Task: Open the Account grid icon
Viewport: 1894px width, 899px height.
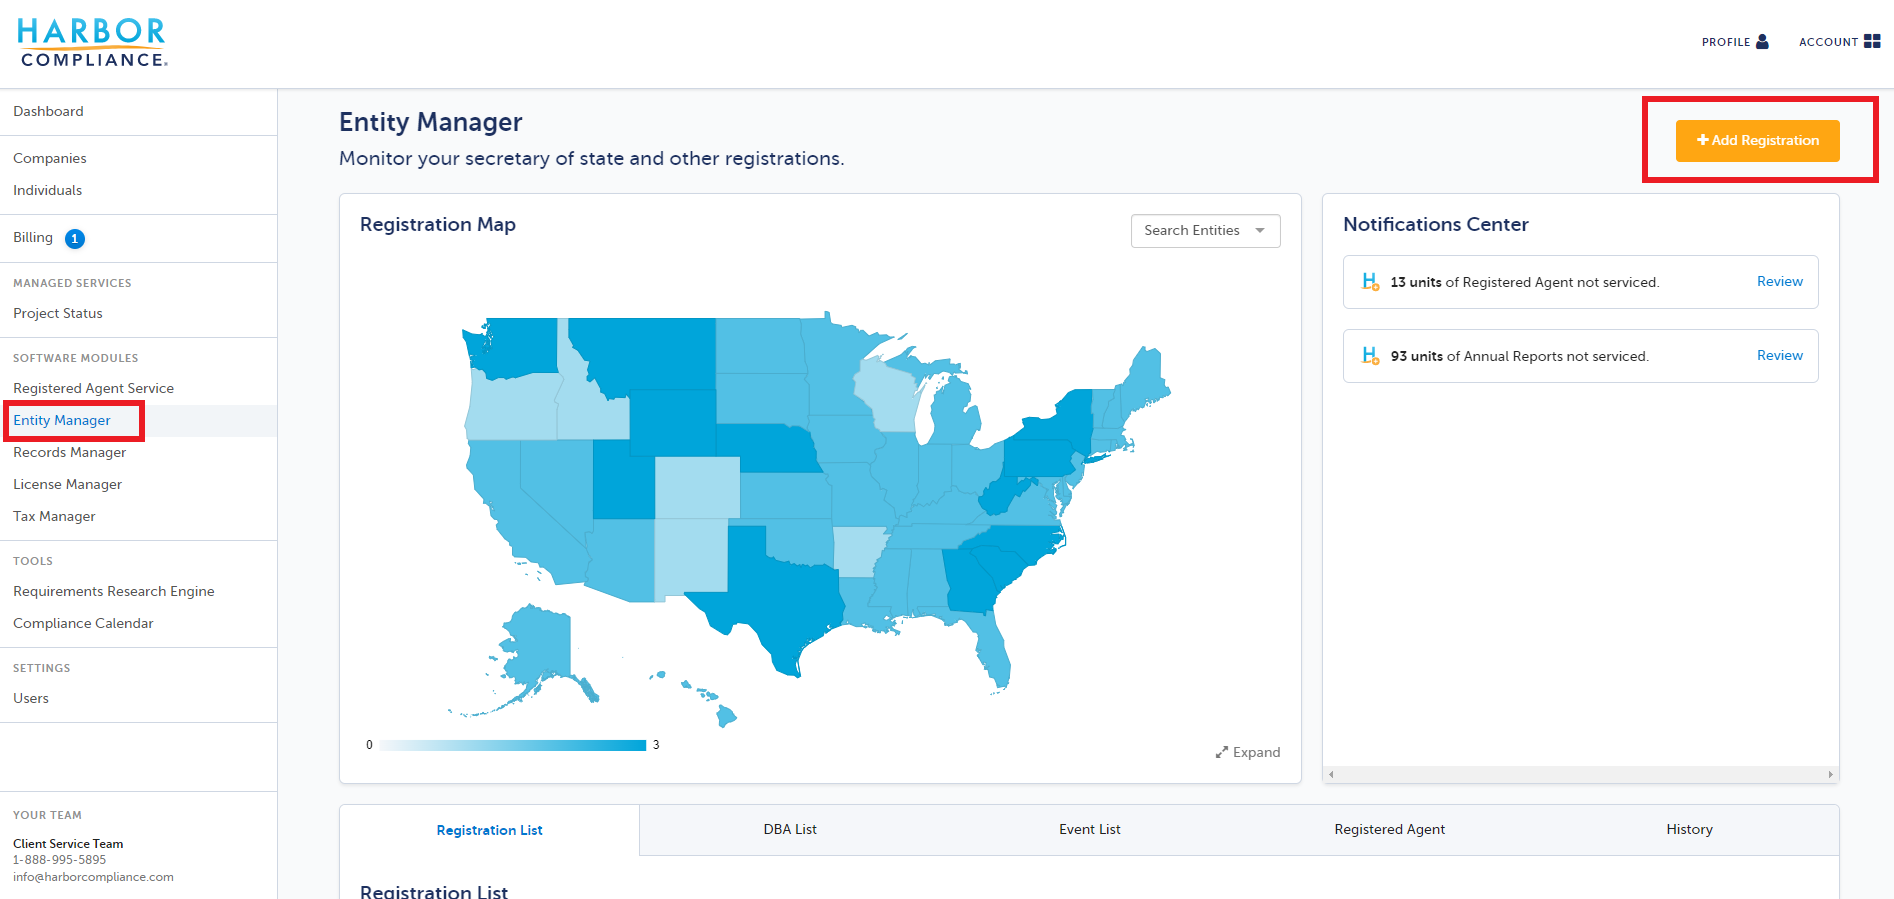Action: coord(1872,41)
